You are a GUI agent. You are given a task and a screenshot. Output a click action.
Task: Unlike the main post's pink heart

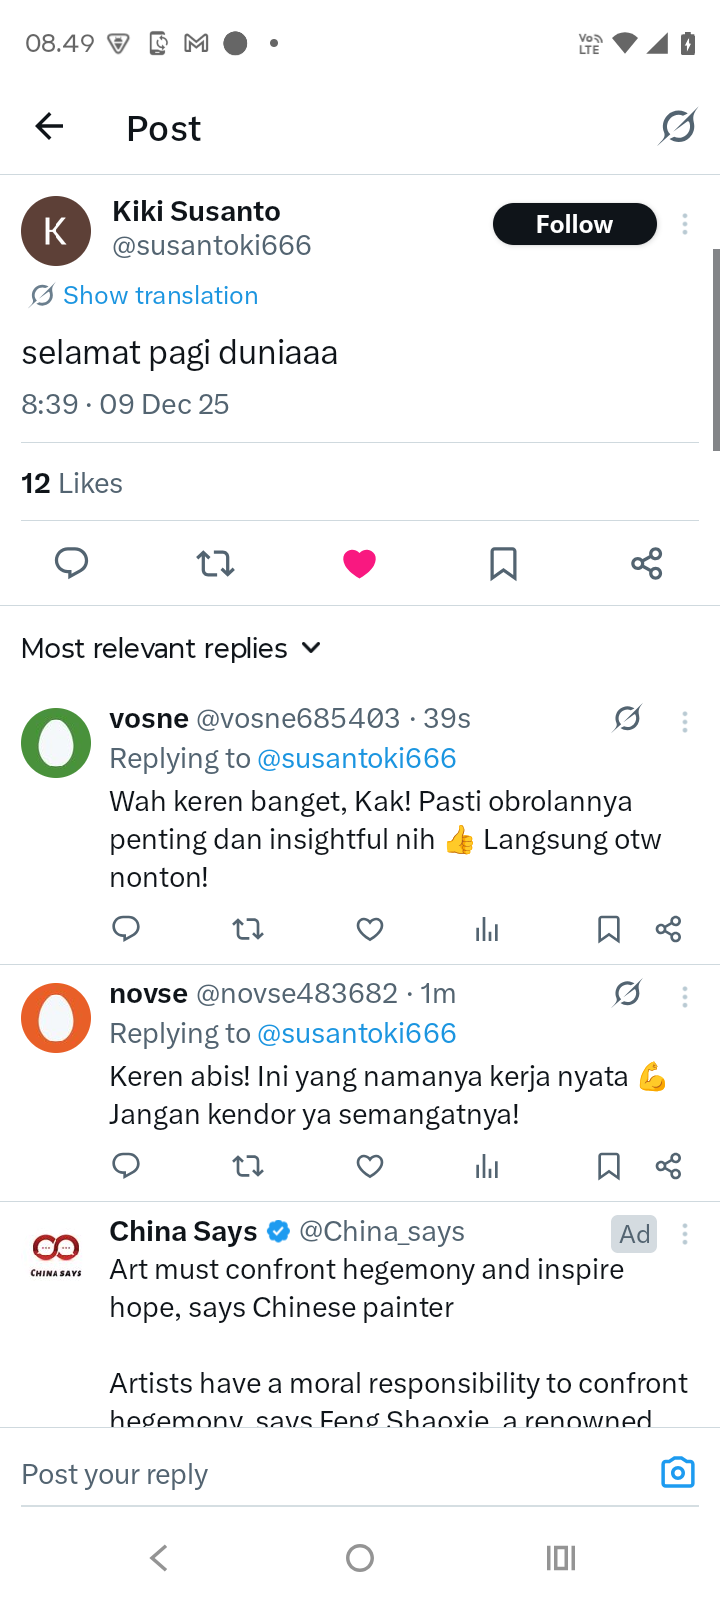359,563
